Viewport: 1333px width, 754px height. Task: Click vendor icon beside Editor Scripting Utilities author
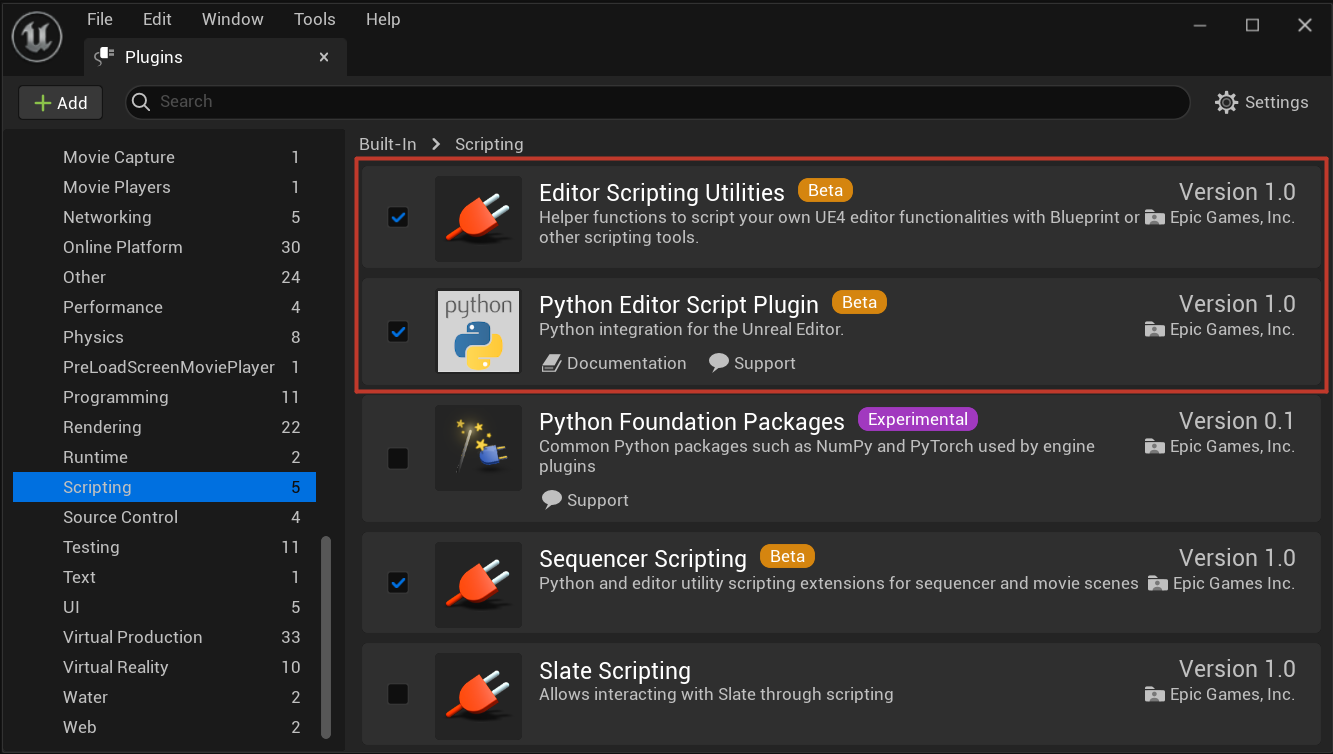pos(1155,217)
